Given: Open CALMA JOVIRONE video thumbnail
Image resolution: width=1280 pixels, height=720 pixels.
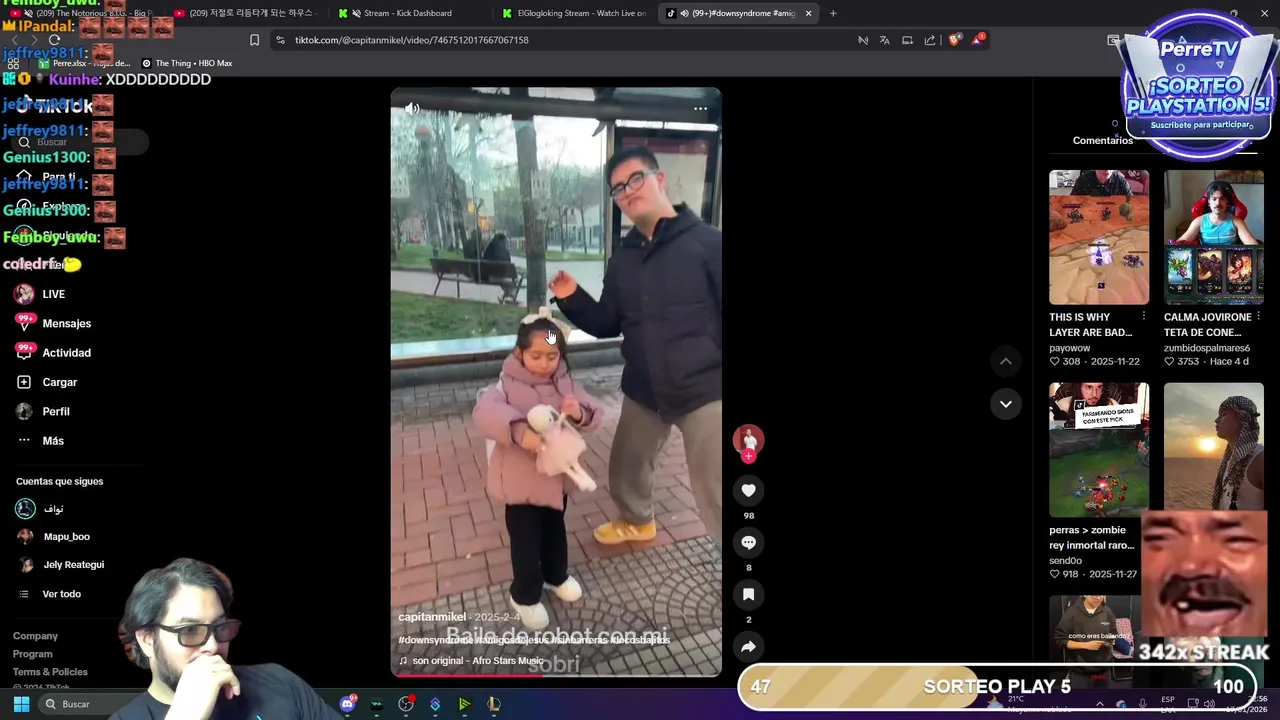Looking at the screenshot, I should pyautogui.click(x=1214, y=237).
